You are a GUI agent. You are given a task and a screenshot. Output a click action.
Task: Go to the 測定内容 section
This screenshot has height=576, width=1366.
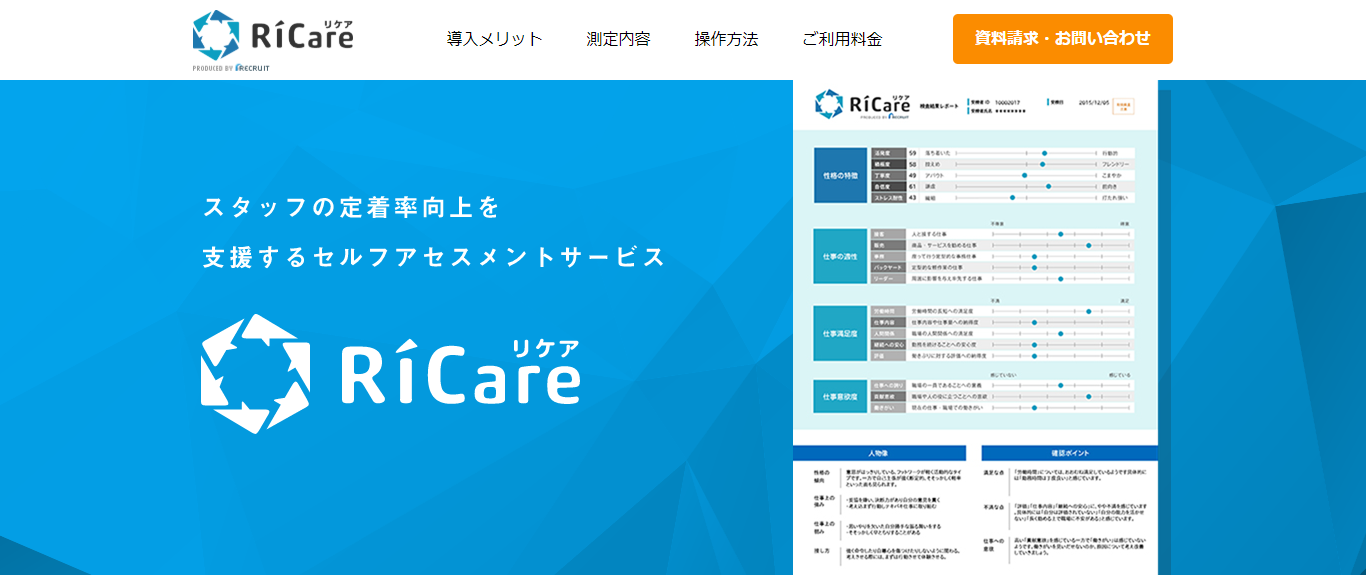tap(618, 39)
